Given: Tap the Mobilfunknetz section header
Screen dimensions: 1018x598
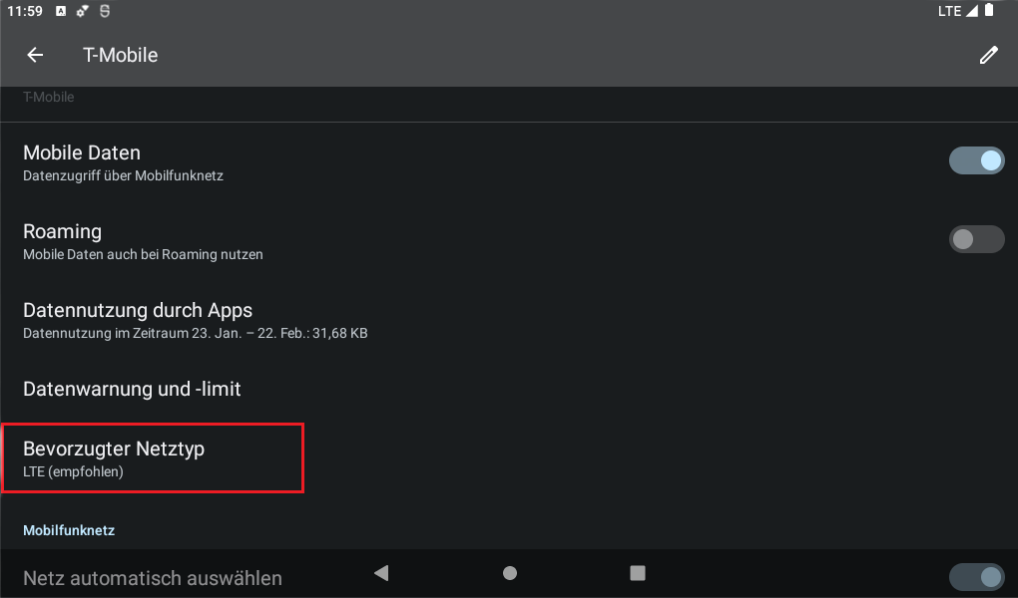Looking at the screenshot, I should 69,530.
